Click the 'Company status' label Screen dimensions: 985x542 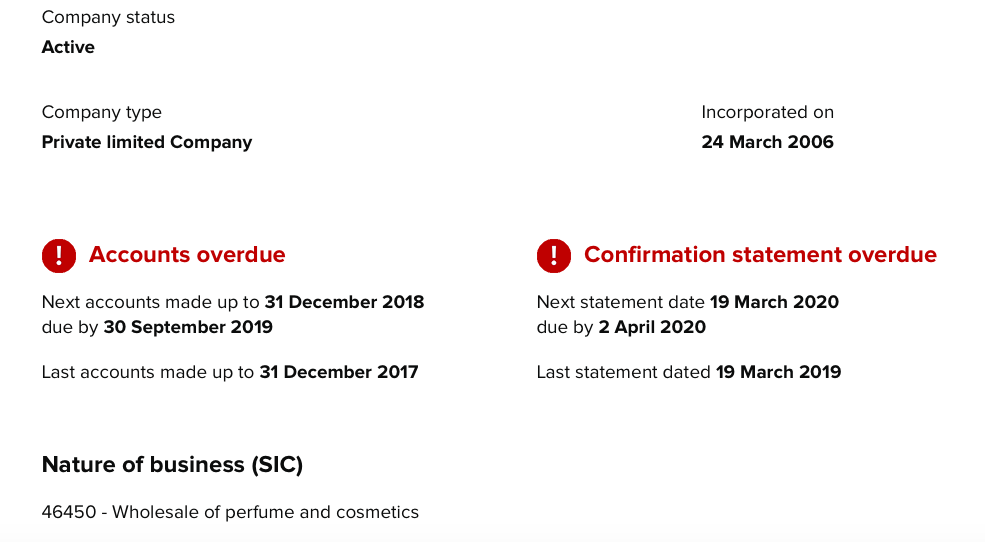pyautogui.click(x=108, y=17)
